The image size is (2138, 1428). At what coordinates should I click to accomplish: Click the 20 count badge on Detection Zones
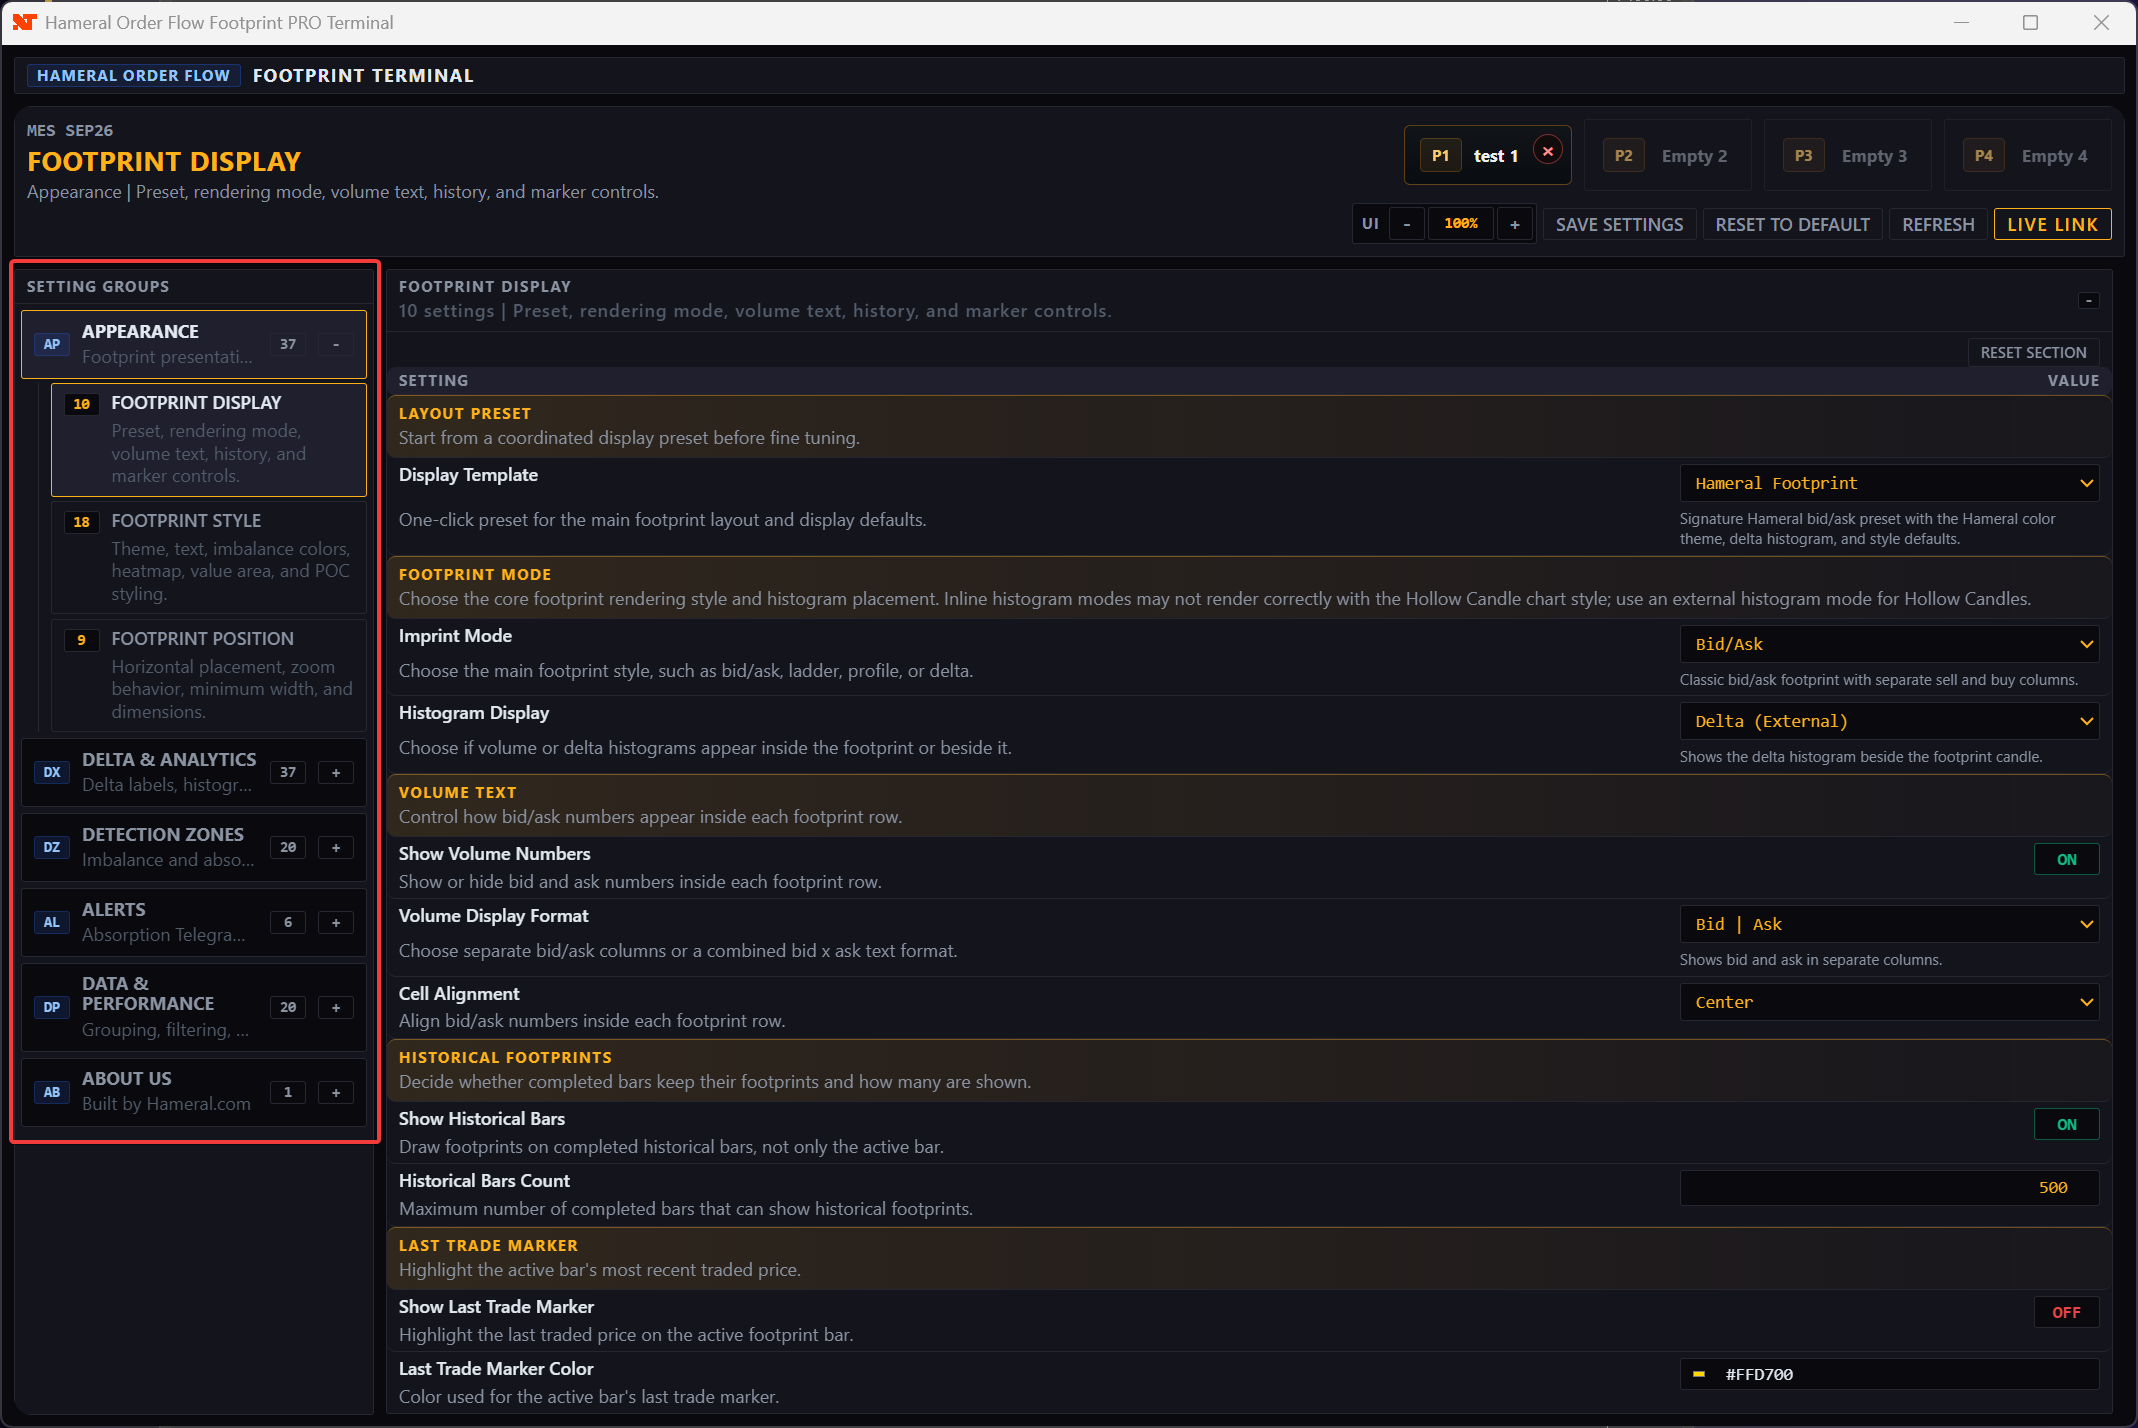pos(288,847)
